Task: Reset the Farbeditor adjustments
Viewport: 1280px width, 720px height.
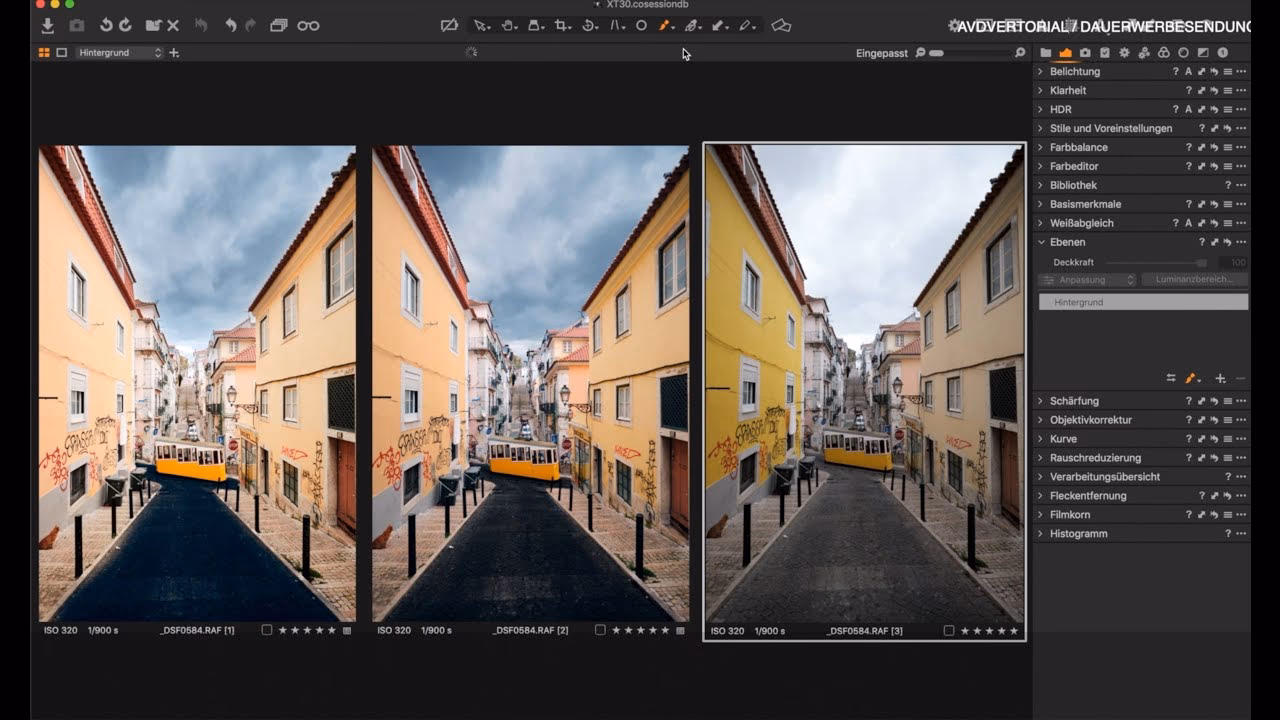Action: coord(1214,166)
